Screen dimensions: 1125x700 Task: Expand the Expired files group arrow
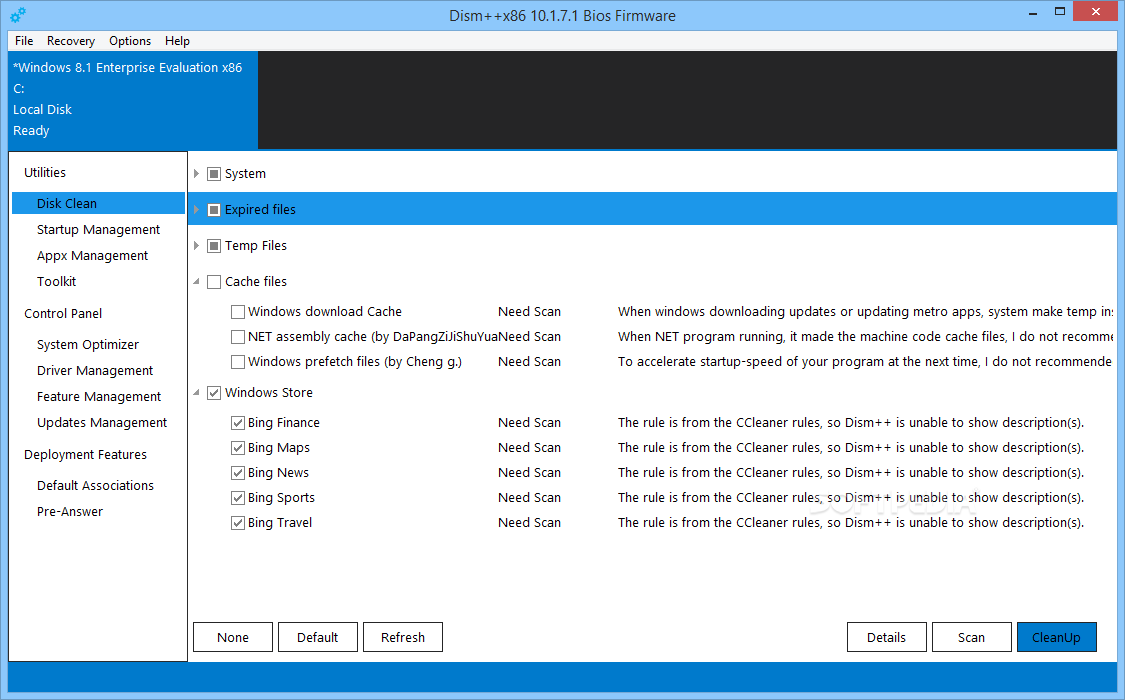pyautogui.click(x=197, y=209)
